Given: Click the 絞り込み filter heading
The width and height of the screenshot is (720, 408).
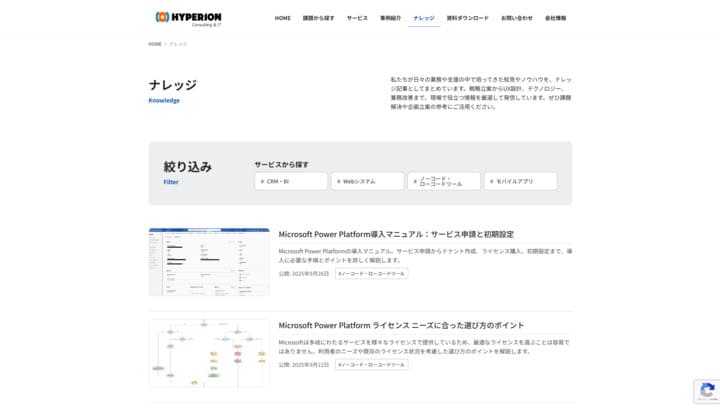Looking at the screenshot, I should click(187, 167).
